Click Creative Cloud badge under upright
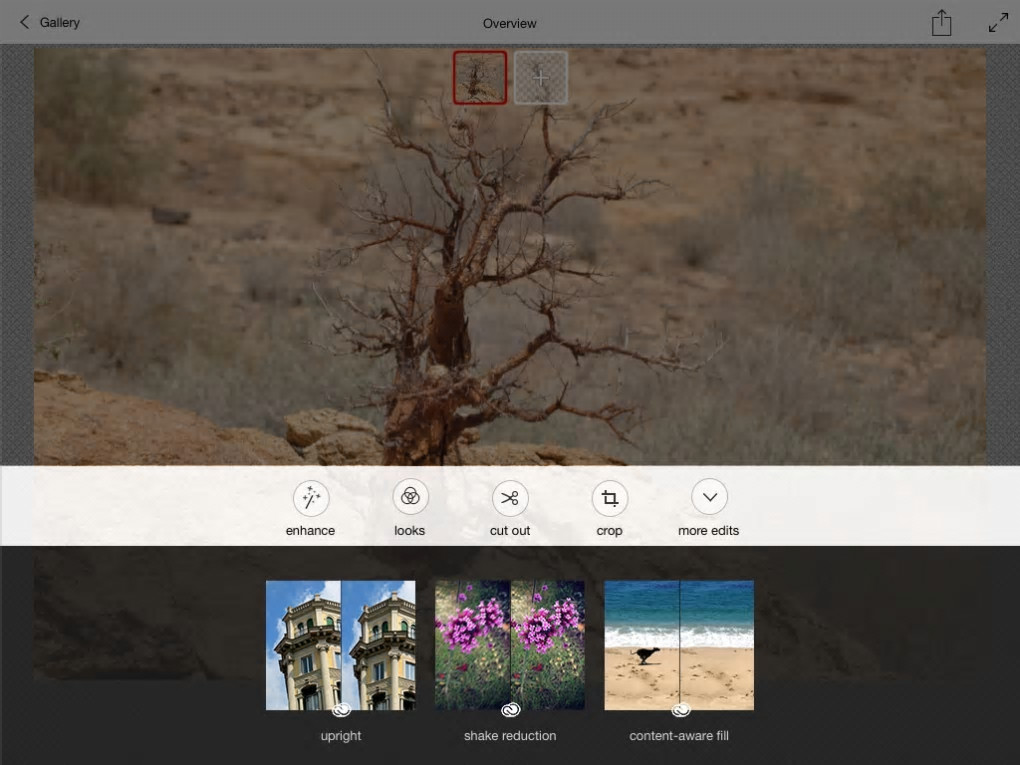 [x=341, y=710]
